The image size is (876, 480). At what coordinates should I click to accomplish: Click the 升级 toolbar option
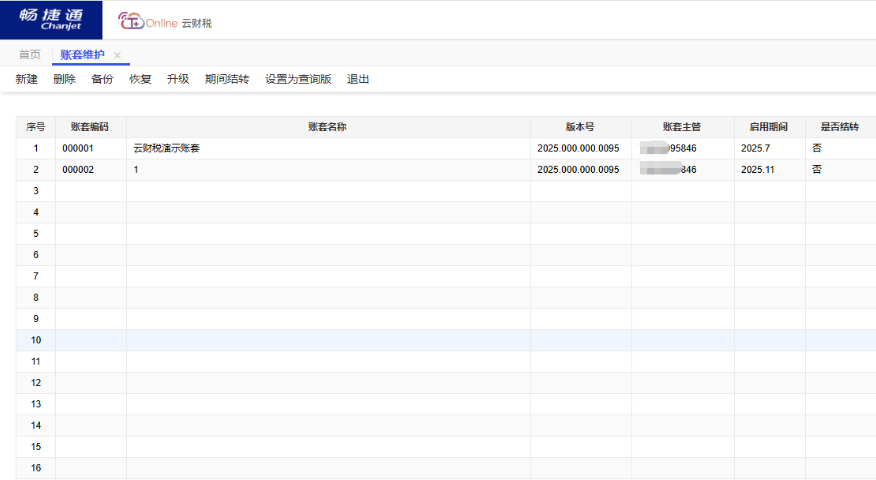pyautogui.click(x=178, y=79)
